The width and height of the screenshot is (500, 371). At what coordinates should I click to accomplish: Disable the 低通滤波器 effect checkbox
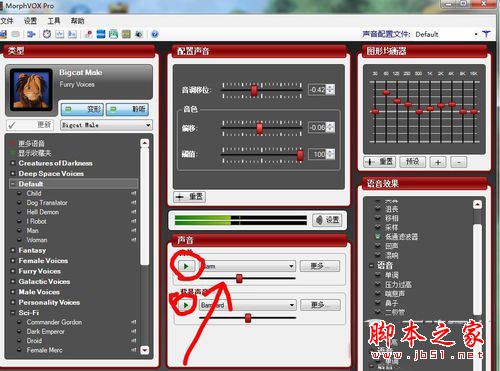click(x=378, y=237)
